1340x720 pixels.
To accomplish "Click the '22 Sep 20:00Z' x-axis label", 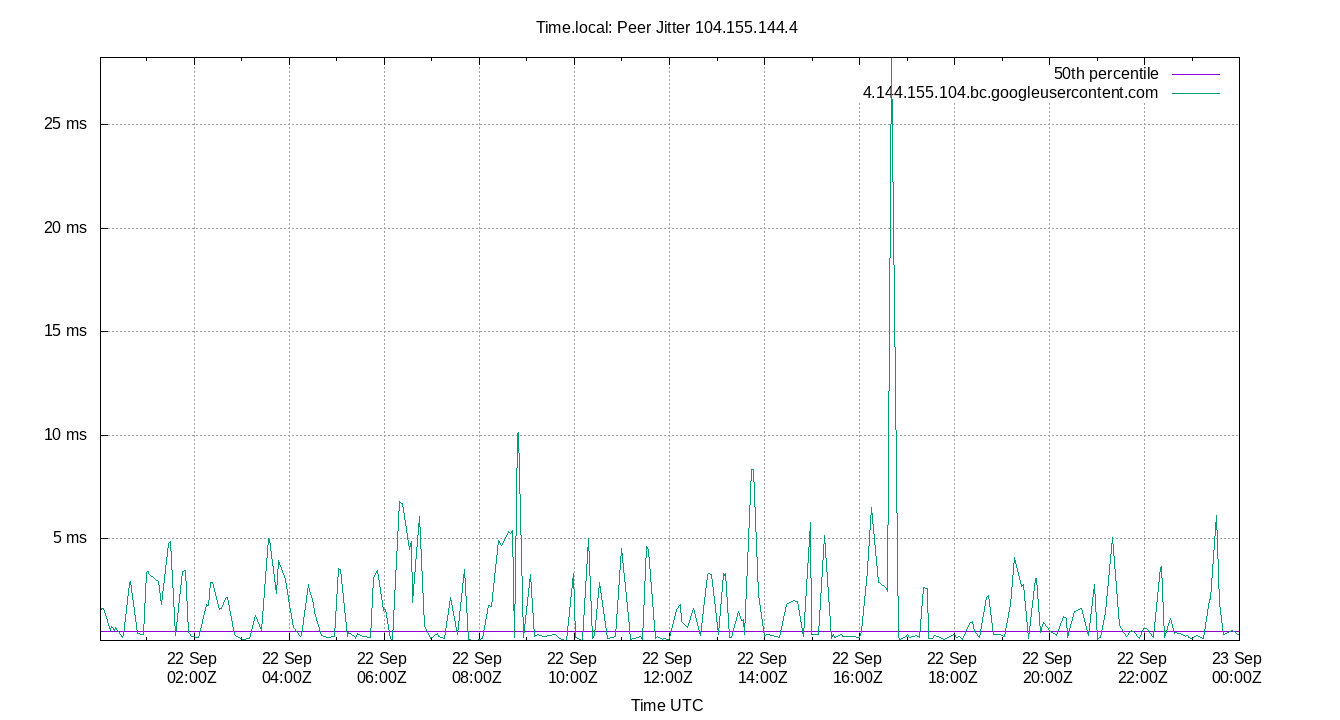I will click(x=1046, y=668).
